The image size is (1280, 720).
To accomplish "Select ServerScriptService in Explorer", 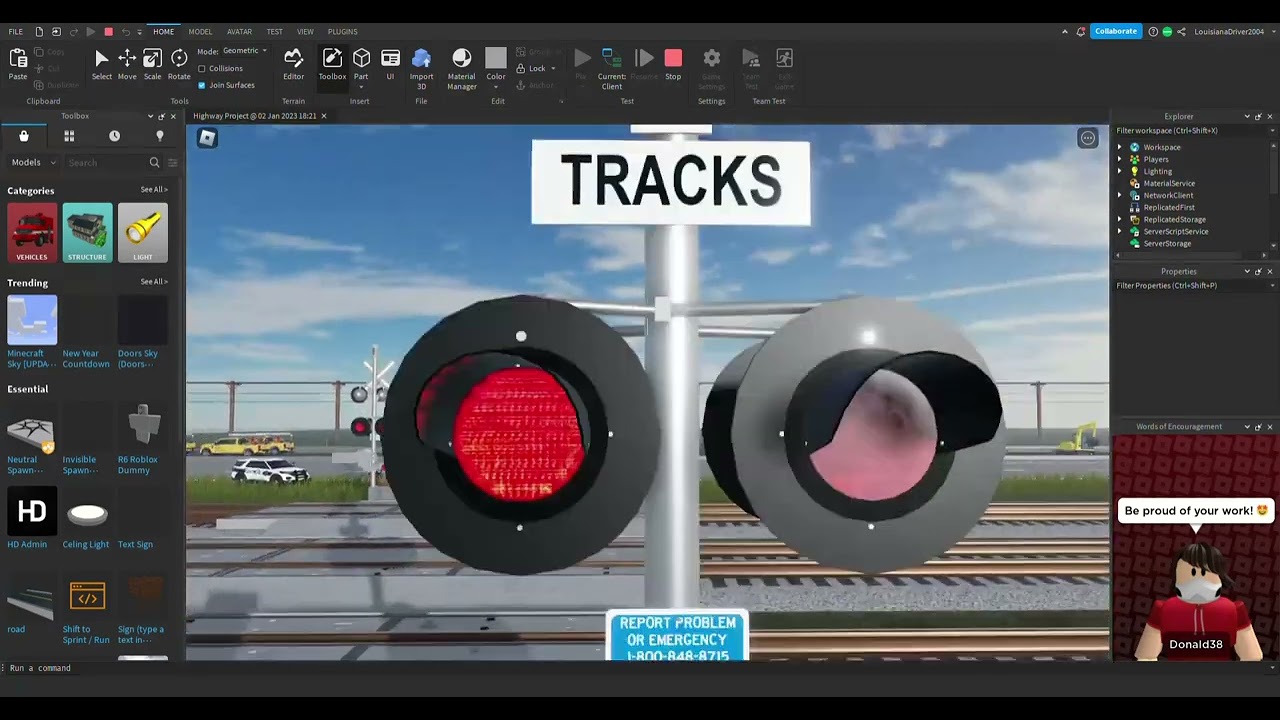I will 1175,231.
